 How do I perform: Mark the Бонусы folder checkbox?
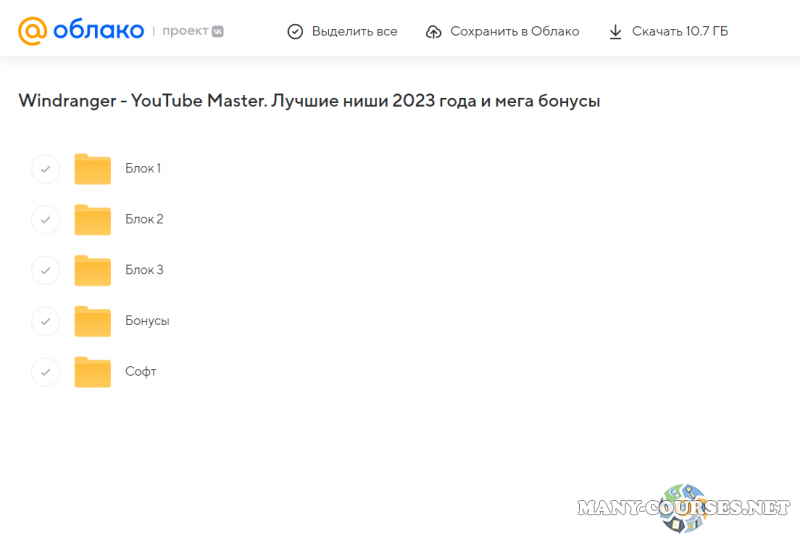click(x=45, y=322)
